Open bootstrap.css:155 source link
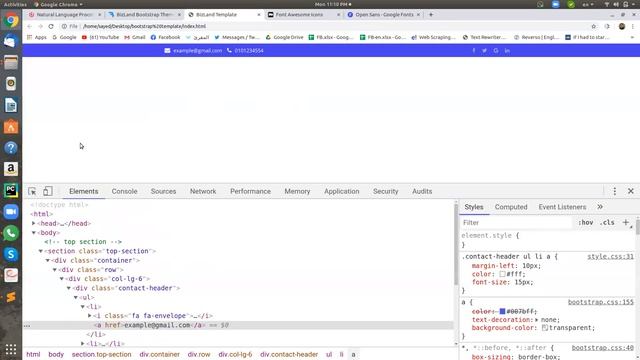This screenshot has height=360, width=640. click(600, 302)
